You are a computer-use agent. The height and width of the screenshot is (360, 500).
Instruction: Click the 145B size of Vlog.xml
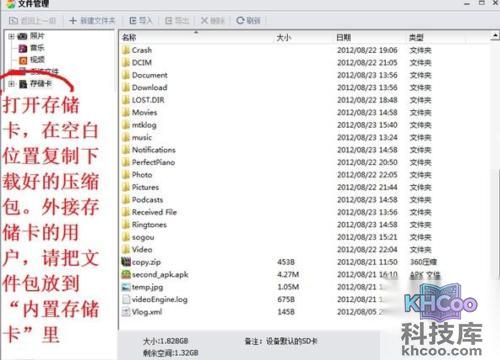(x=286, y=312)
